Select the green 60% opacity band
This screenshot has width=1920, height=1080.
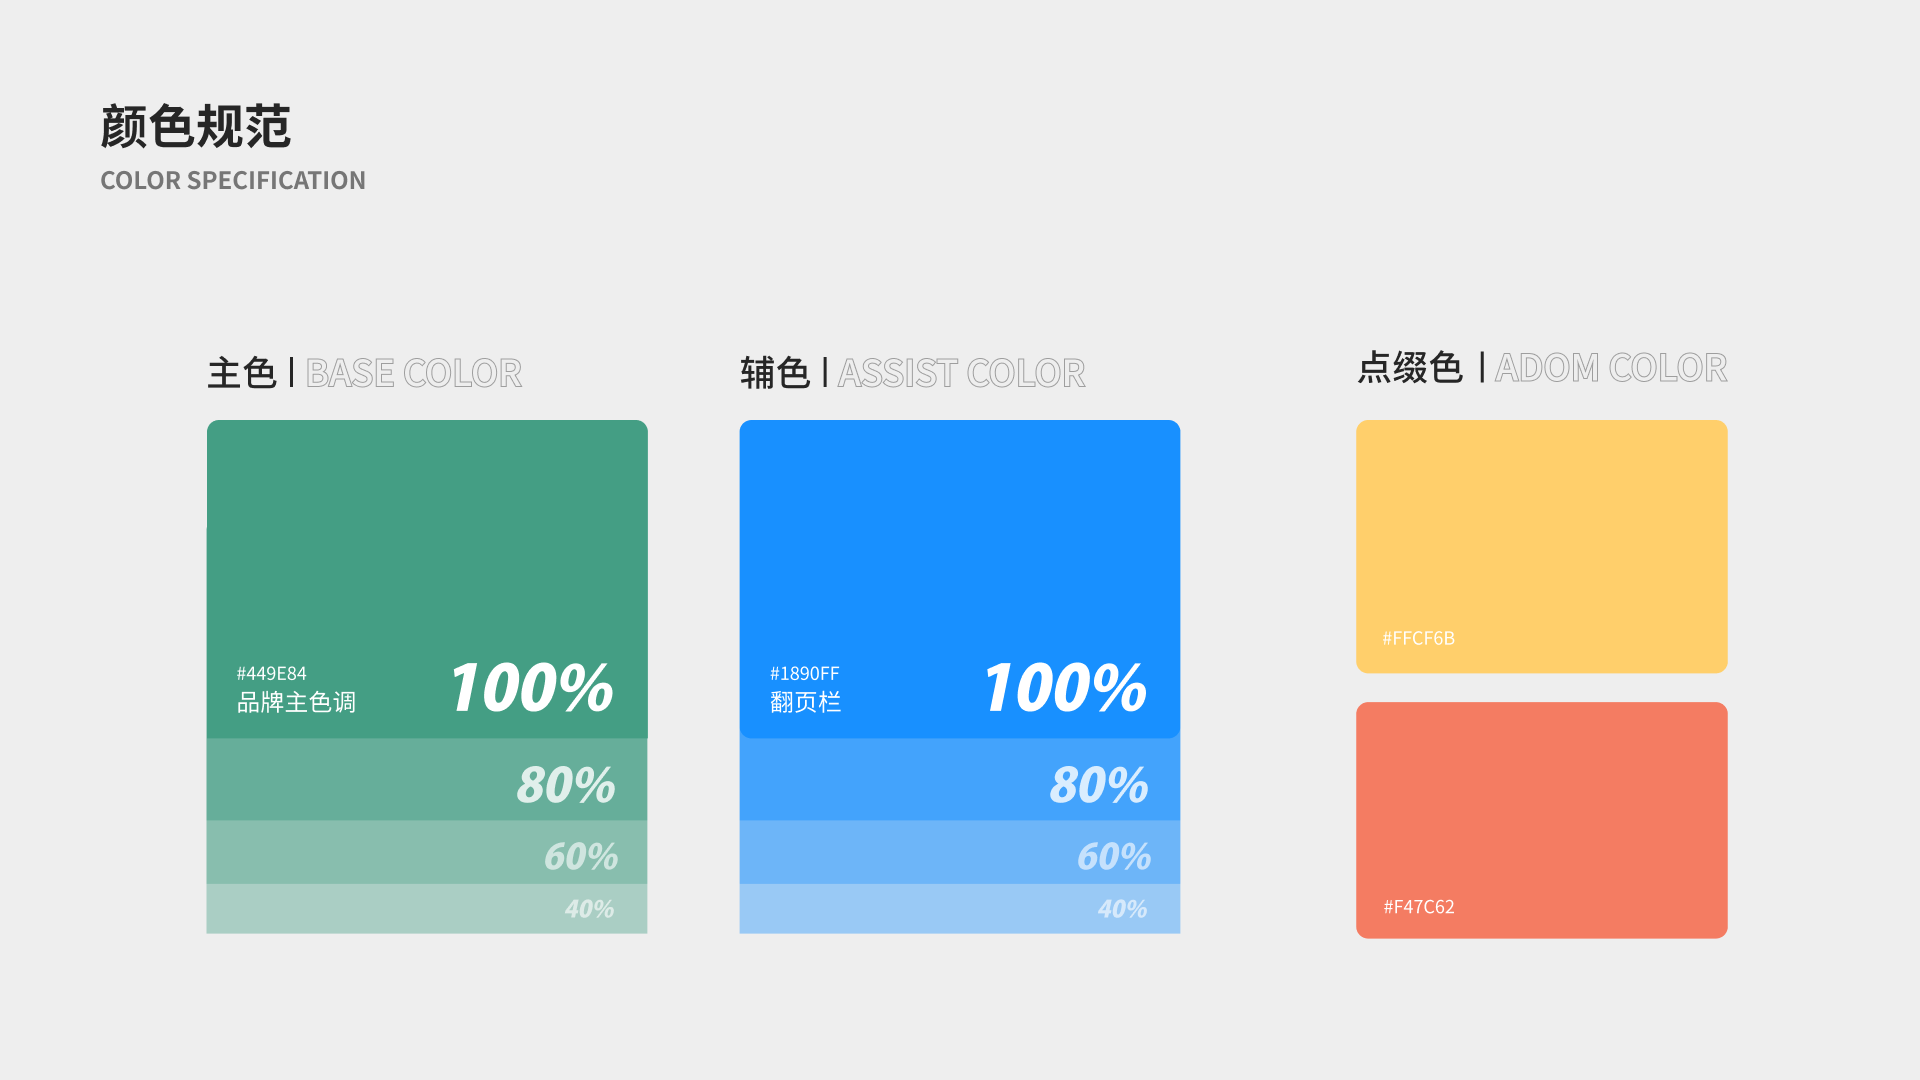click(x=427, y=852)
